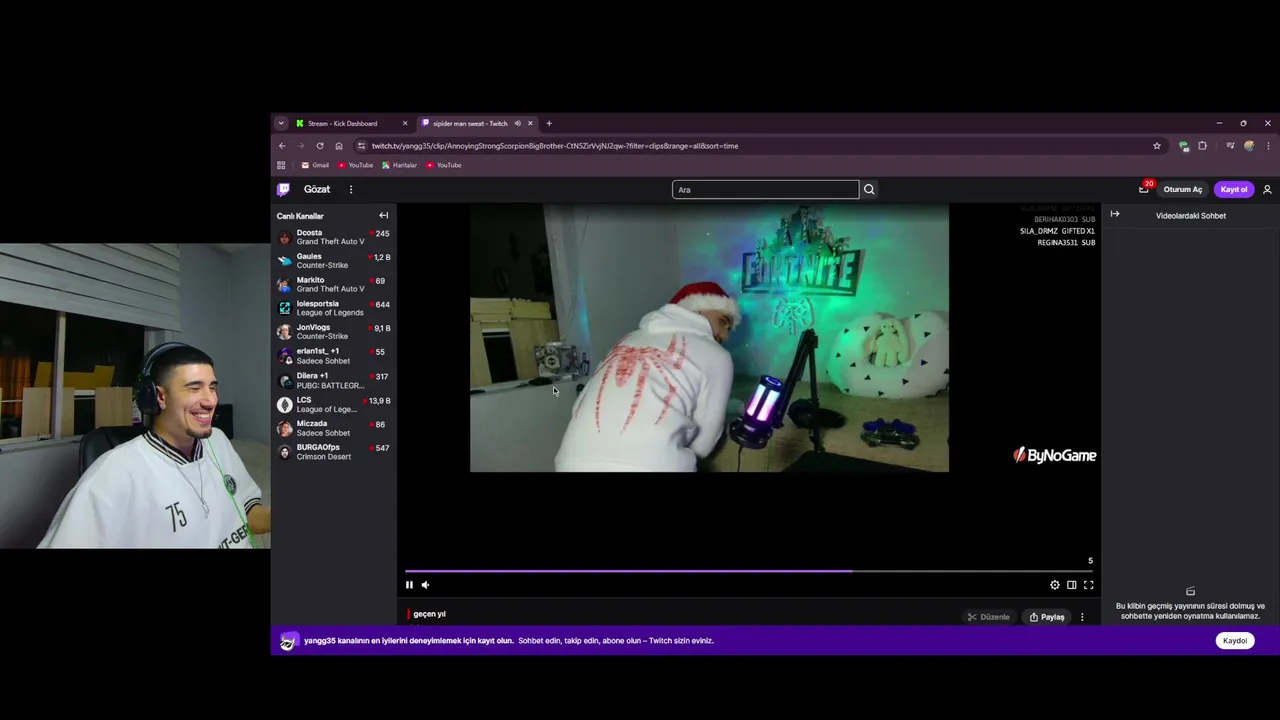Mute the clip volume
The image size is (1280, 720).
pos(426,585)
